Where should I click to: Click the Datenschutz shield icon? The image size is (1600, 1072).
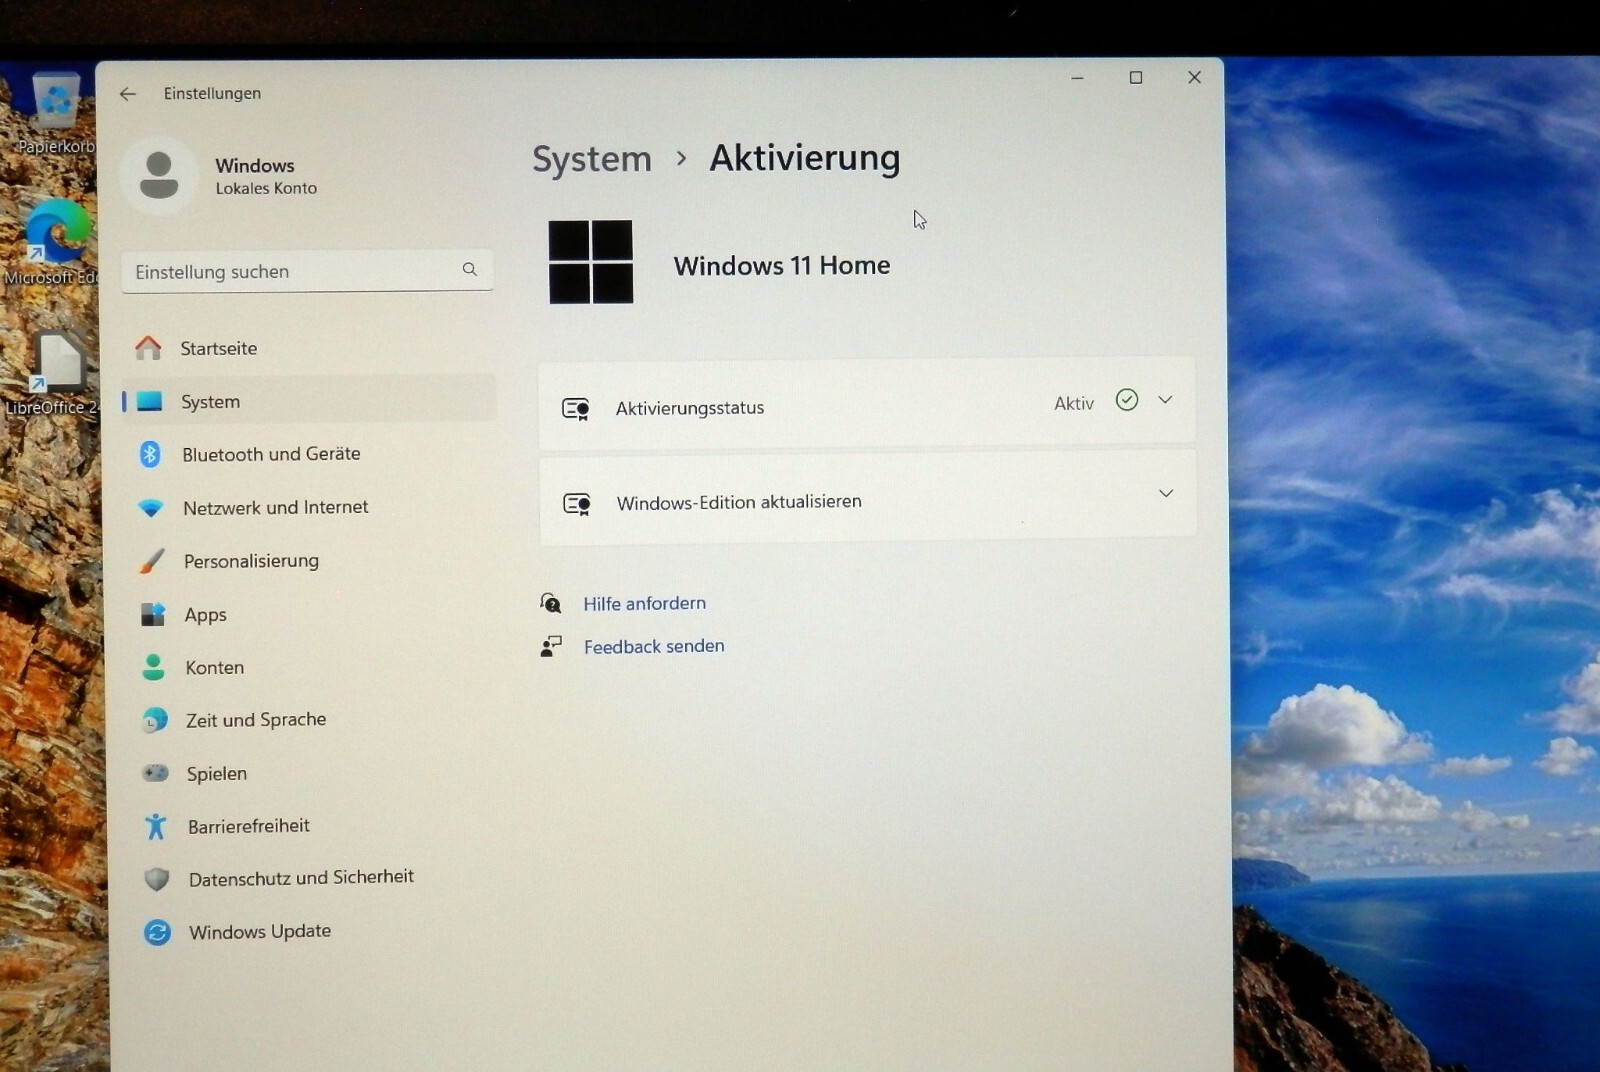click(156, 879)
